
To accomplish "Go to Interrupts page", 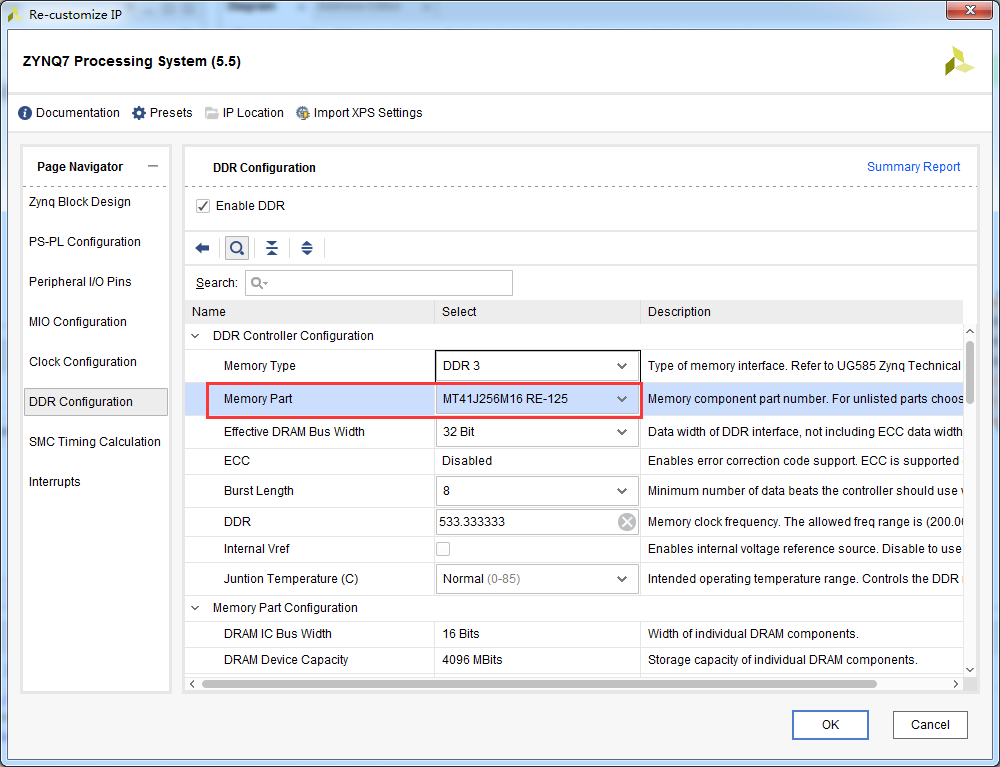I will (x=55, y=482).
